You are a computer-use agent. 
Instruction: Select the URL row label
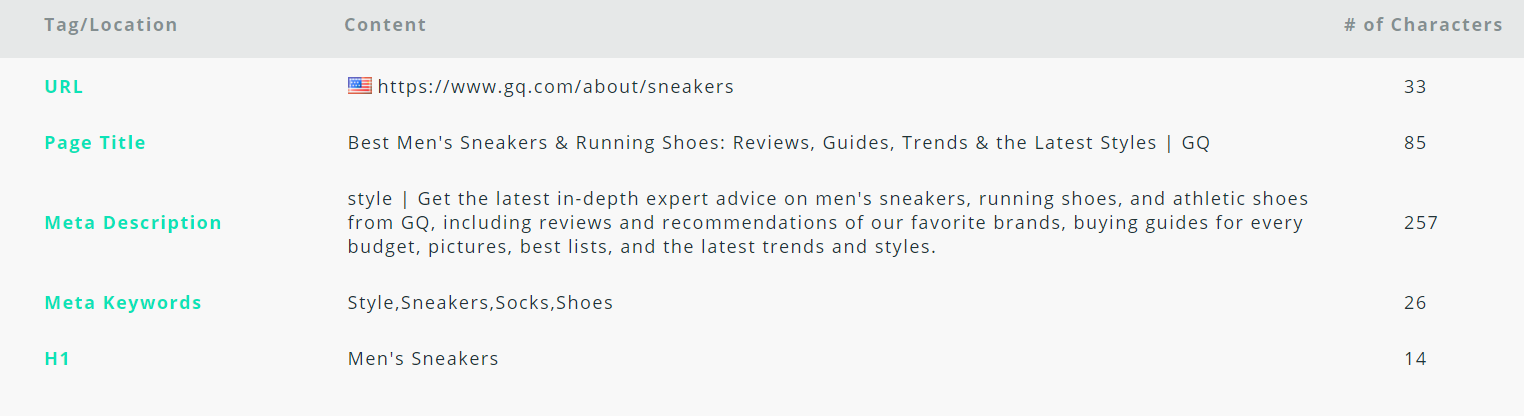[64, 87]
